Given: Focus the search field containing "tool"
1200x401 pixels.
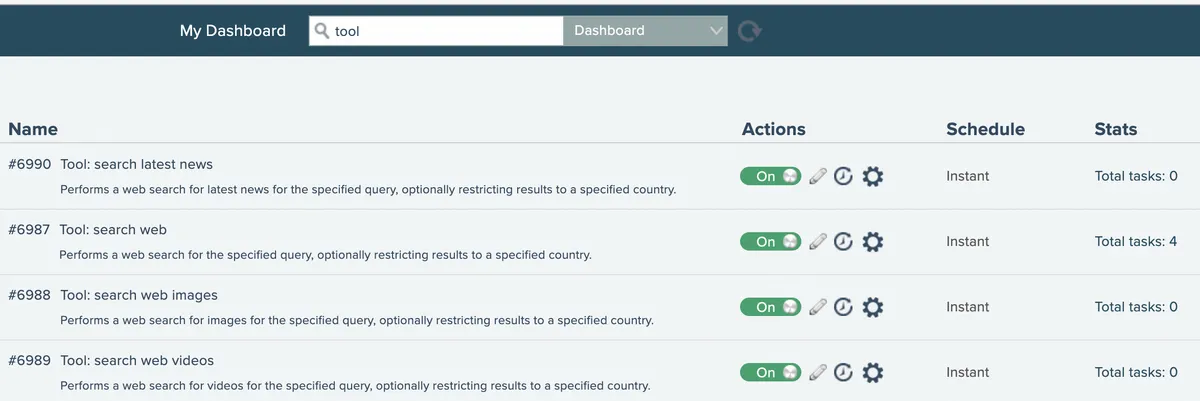Looking at the screenshot, I should (436, 31).
